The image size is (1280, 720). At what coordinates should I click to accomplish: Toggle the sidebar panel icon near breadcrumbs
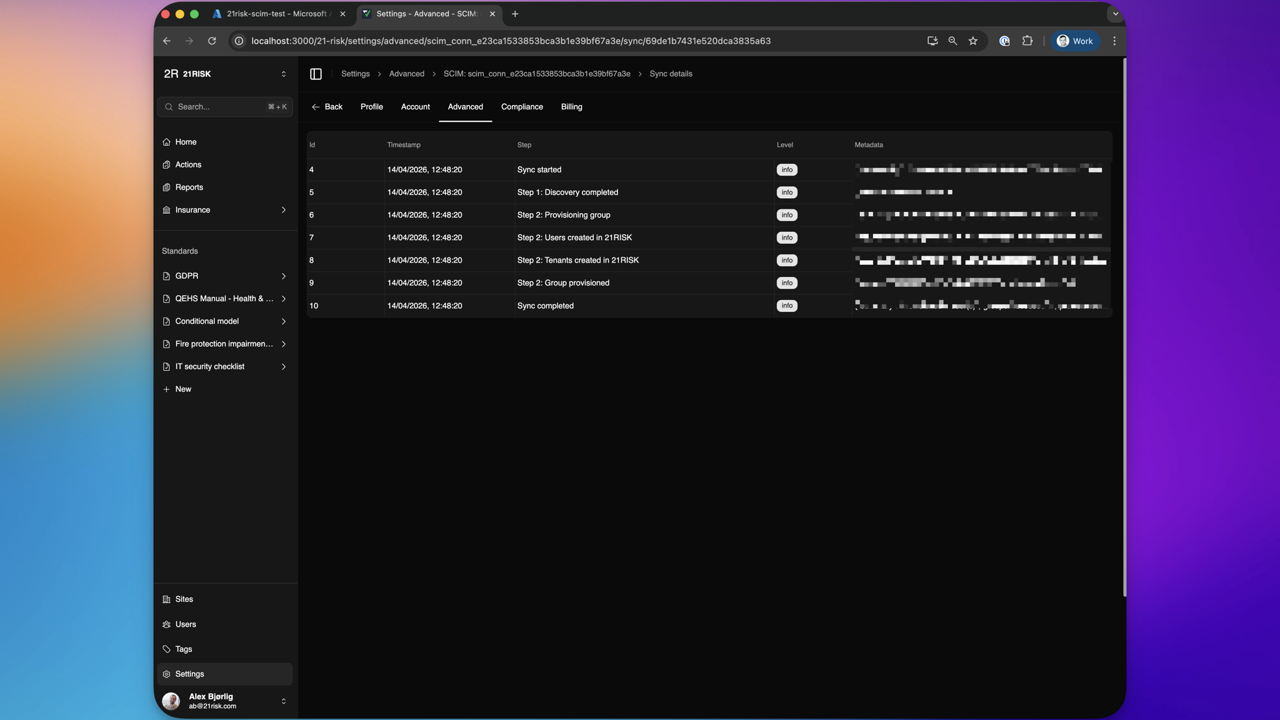click(316, 73)
